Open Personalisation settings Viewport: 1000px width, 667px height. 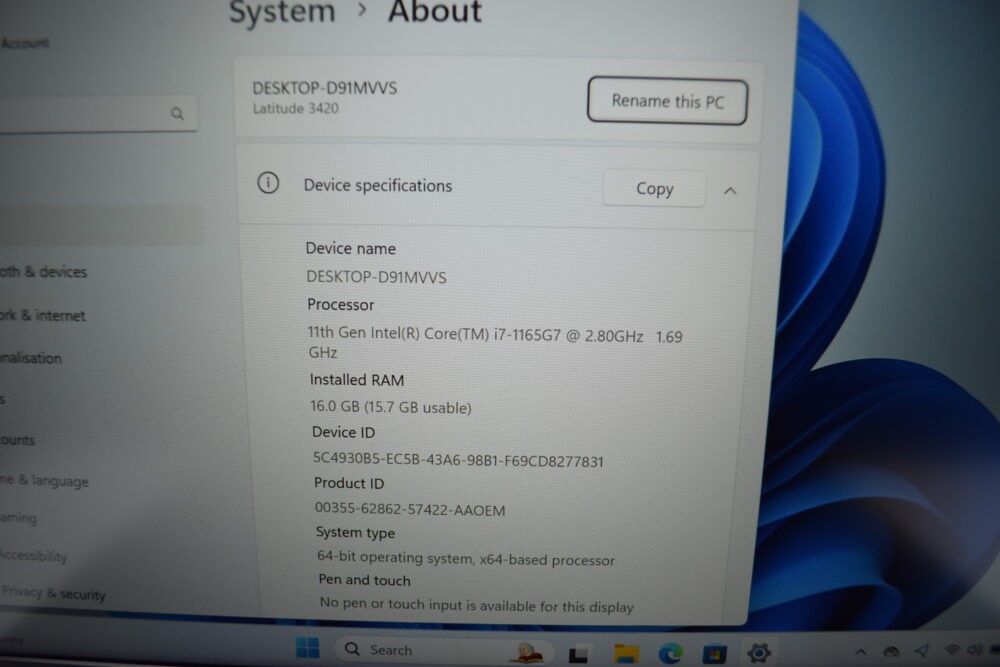click(x=31, y=358)
